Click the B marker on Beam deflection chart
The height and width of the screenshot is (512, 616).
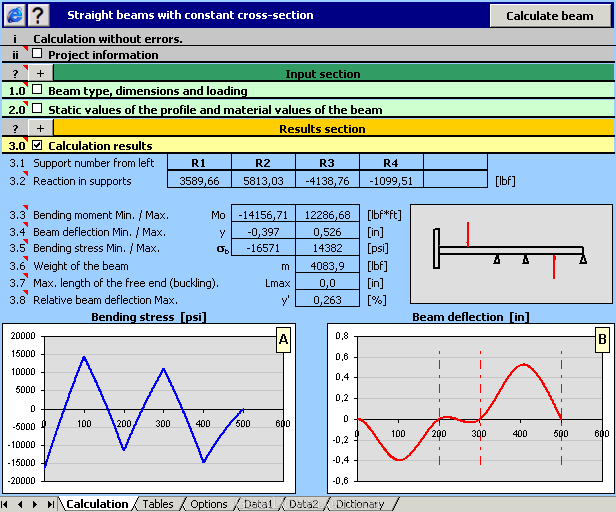602,341
